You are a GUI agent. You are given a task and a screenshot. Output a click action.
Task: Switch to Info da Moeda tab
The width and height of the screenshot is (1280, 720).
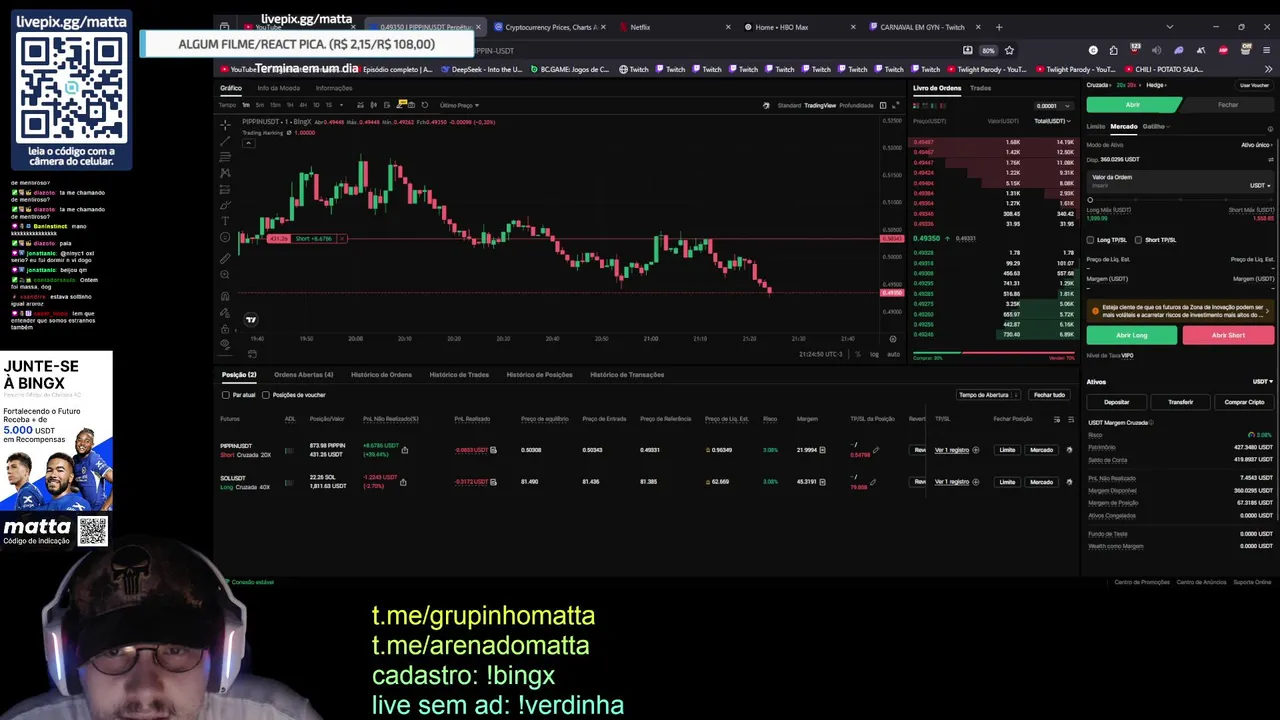278,88
